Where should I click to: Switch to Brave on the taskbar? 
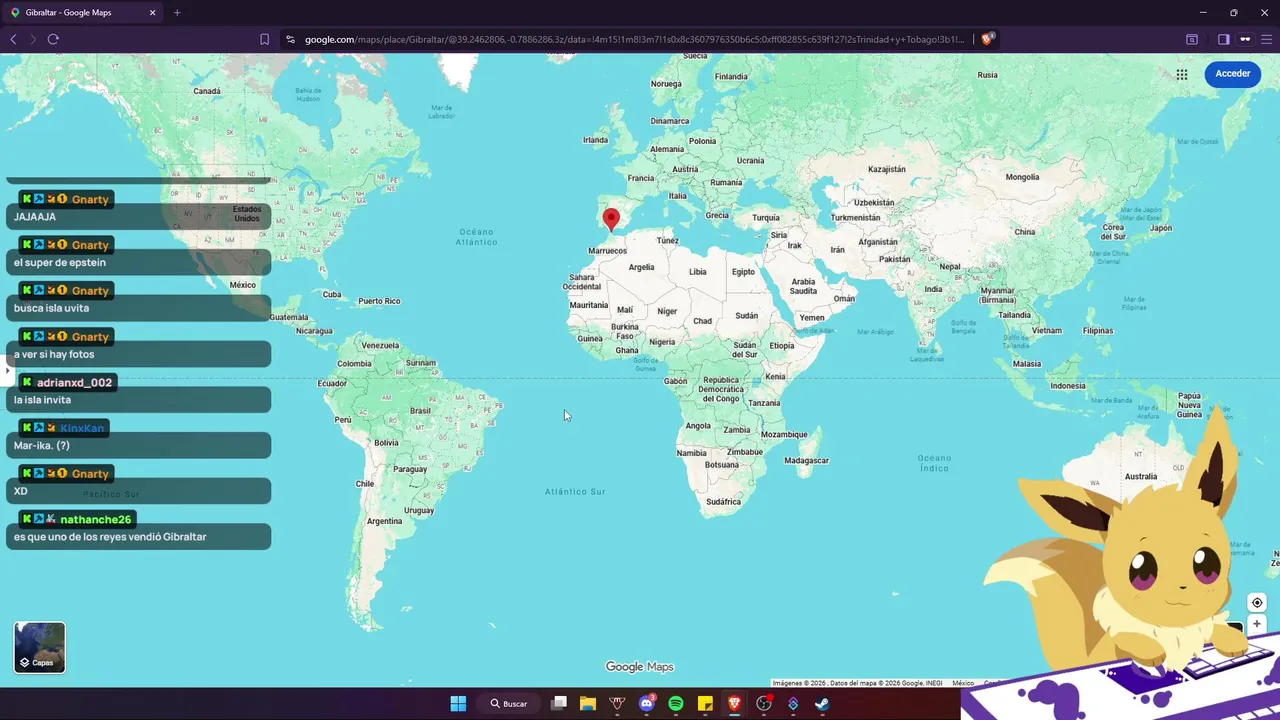click(735, 703)
